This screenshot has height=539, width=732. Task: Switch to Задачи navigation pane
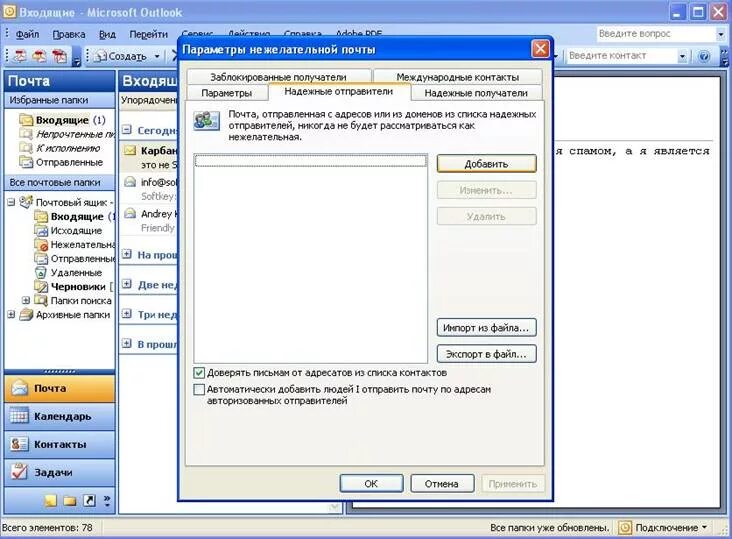tap(59, 472)
